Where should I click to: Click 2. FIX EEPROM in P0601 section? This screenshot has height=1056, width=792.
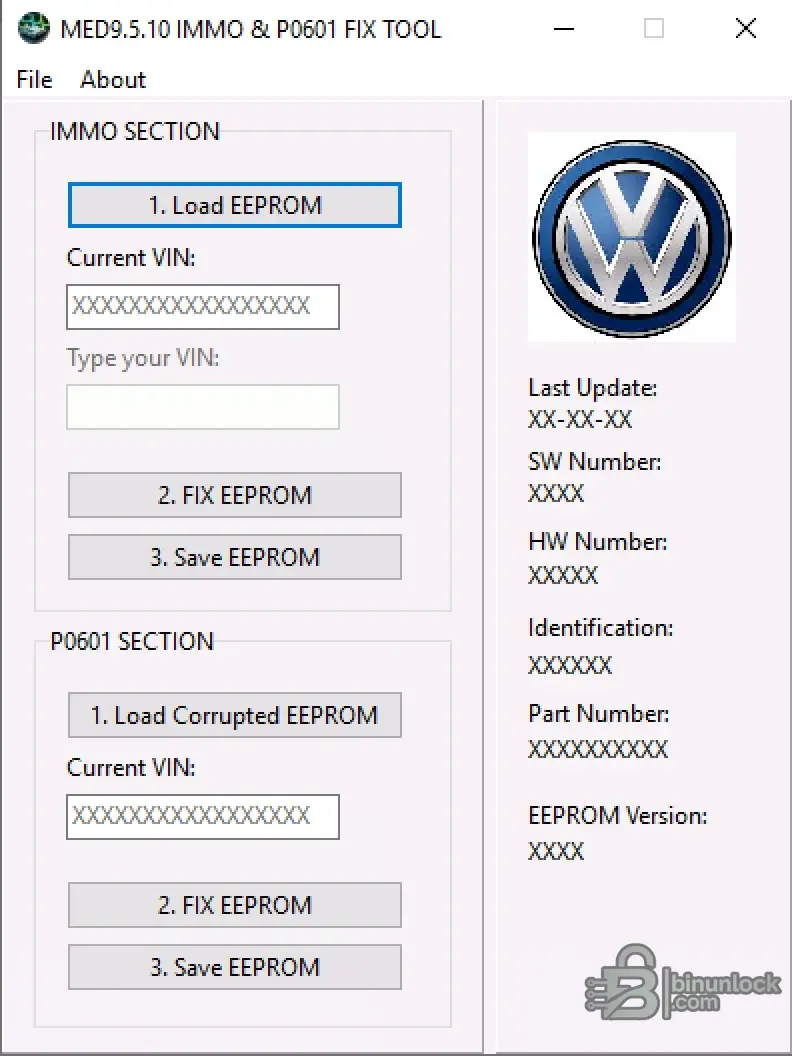[x=235, y=904]
